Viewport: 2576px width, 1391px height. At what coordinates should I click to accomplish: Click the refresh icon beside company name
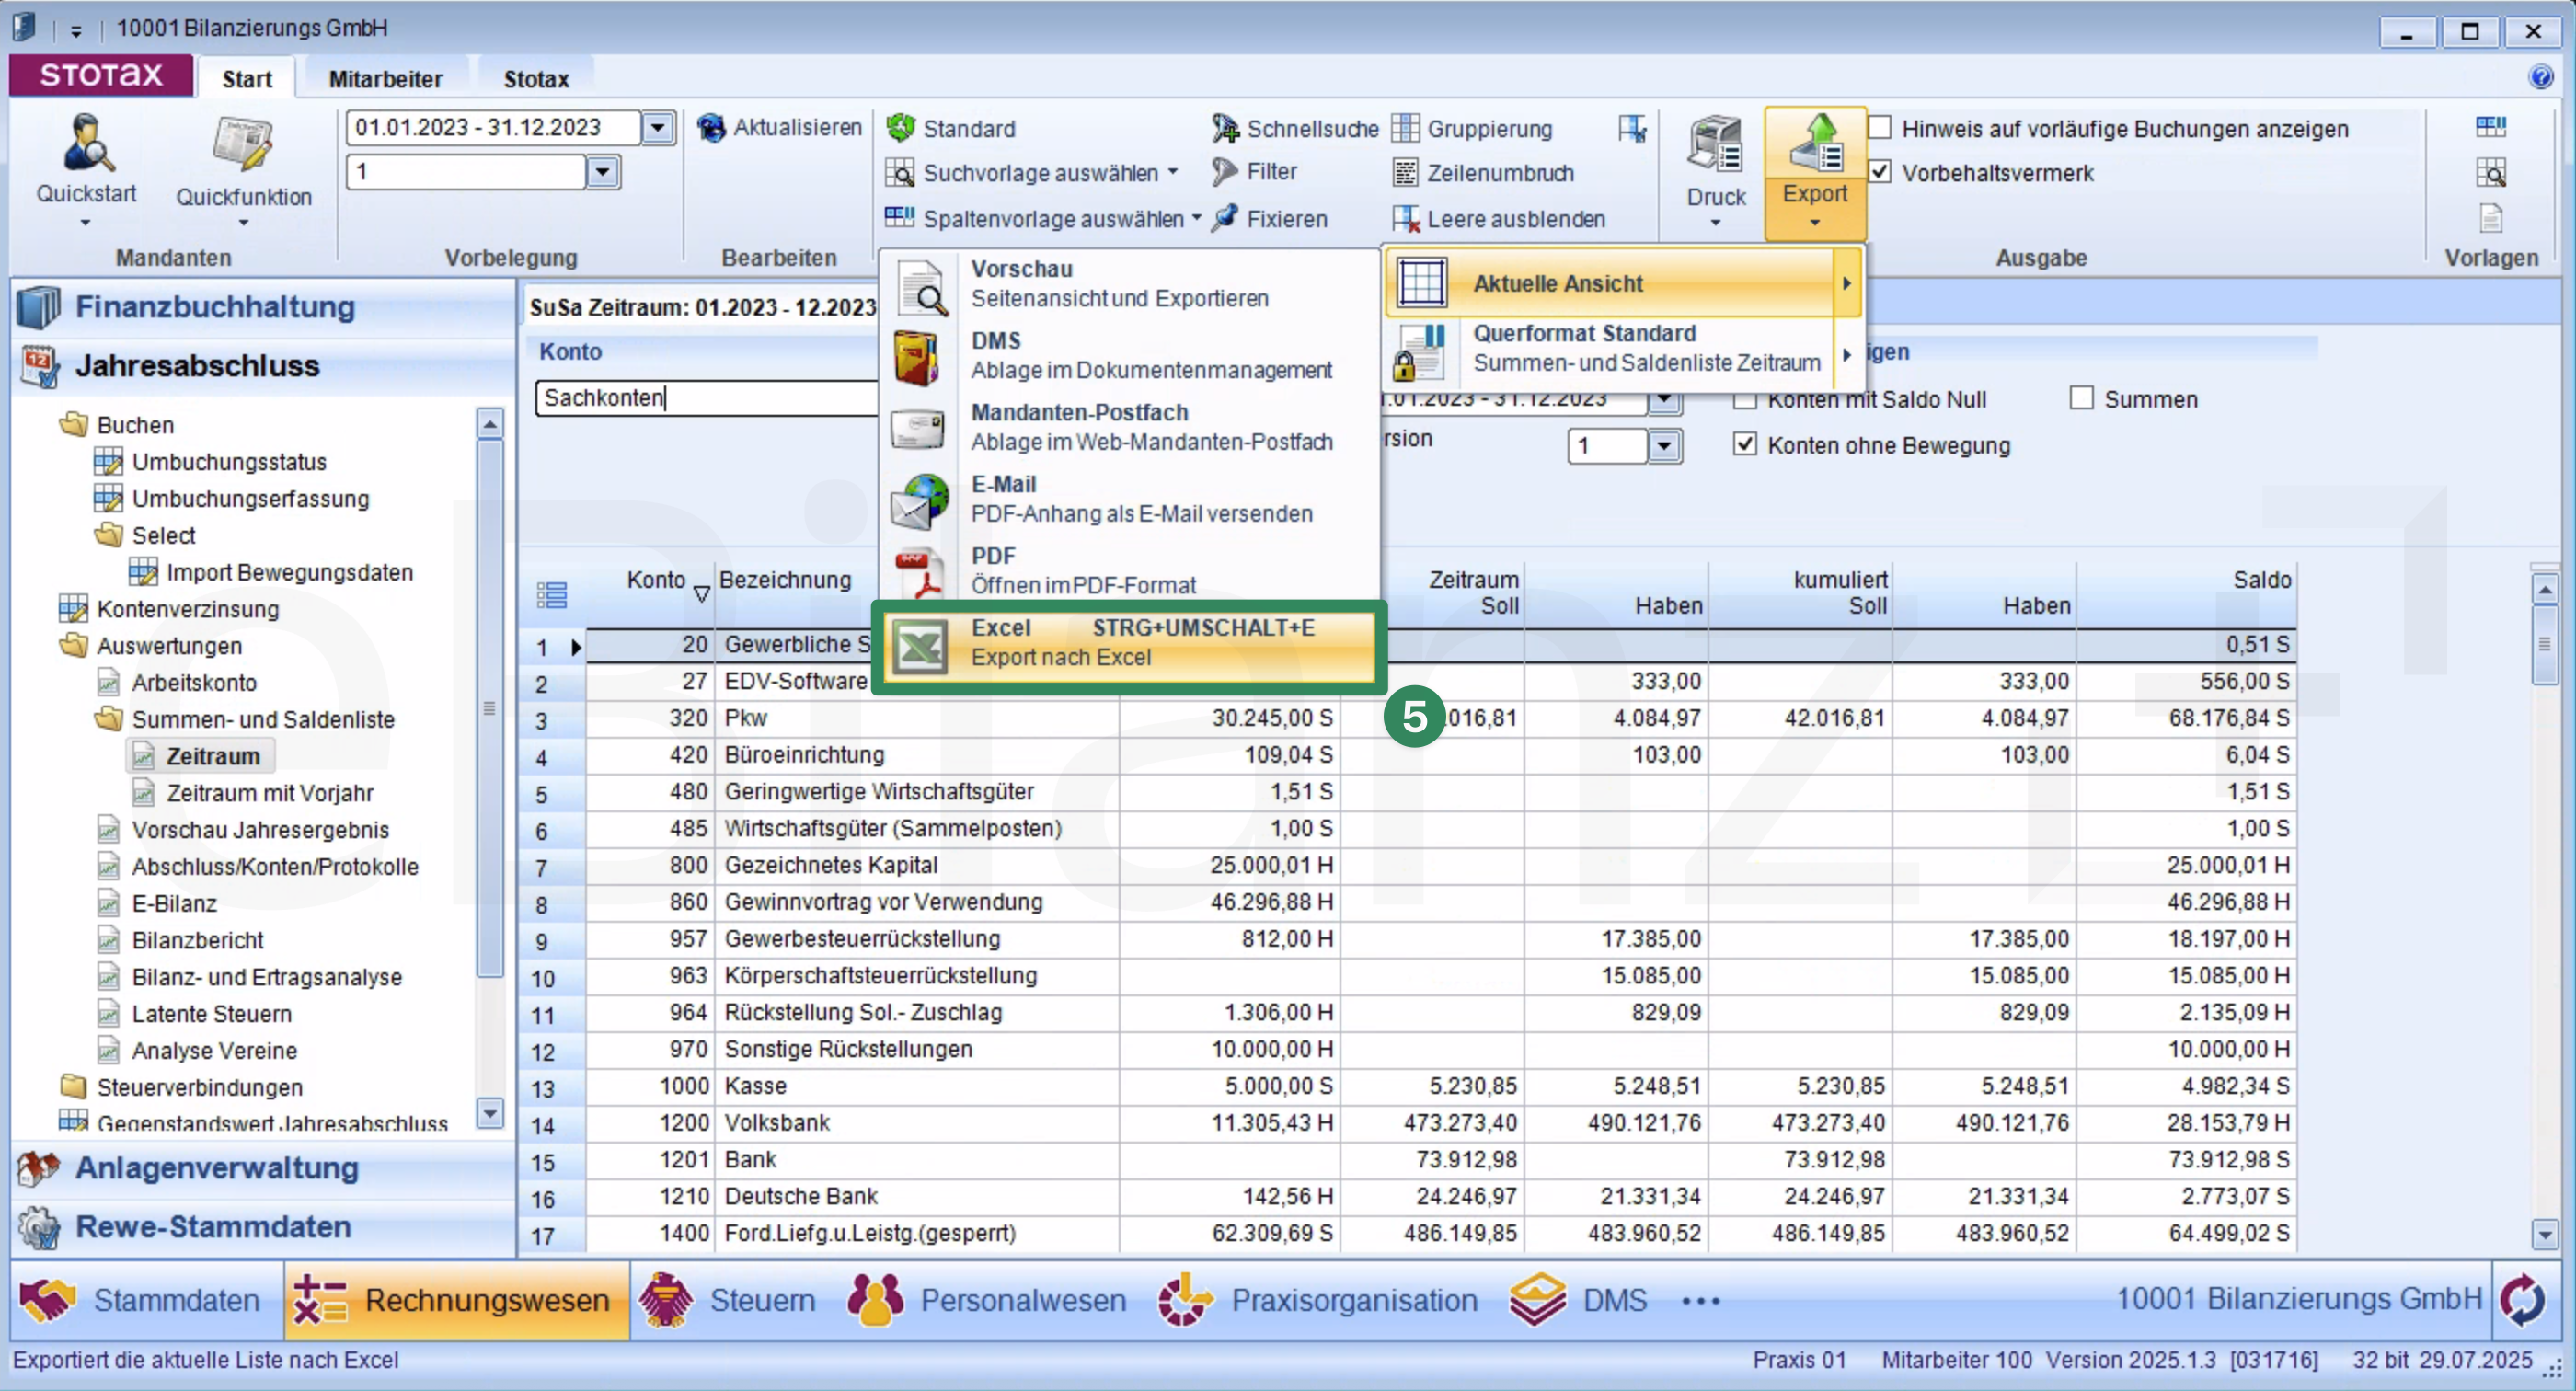(x=2523, y=1300)
